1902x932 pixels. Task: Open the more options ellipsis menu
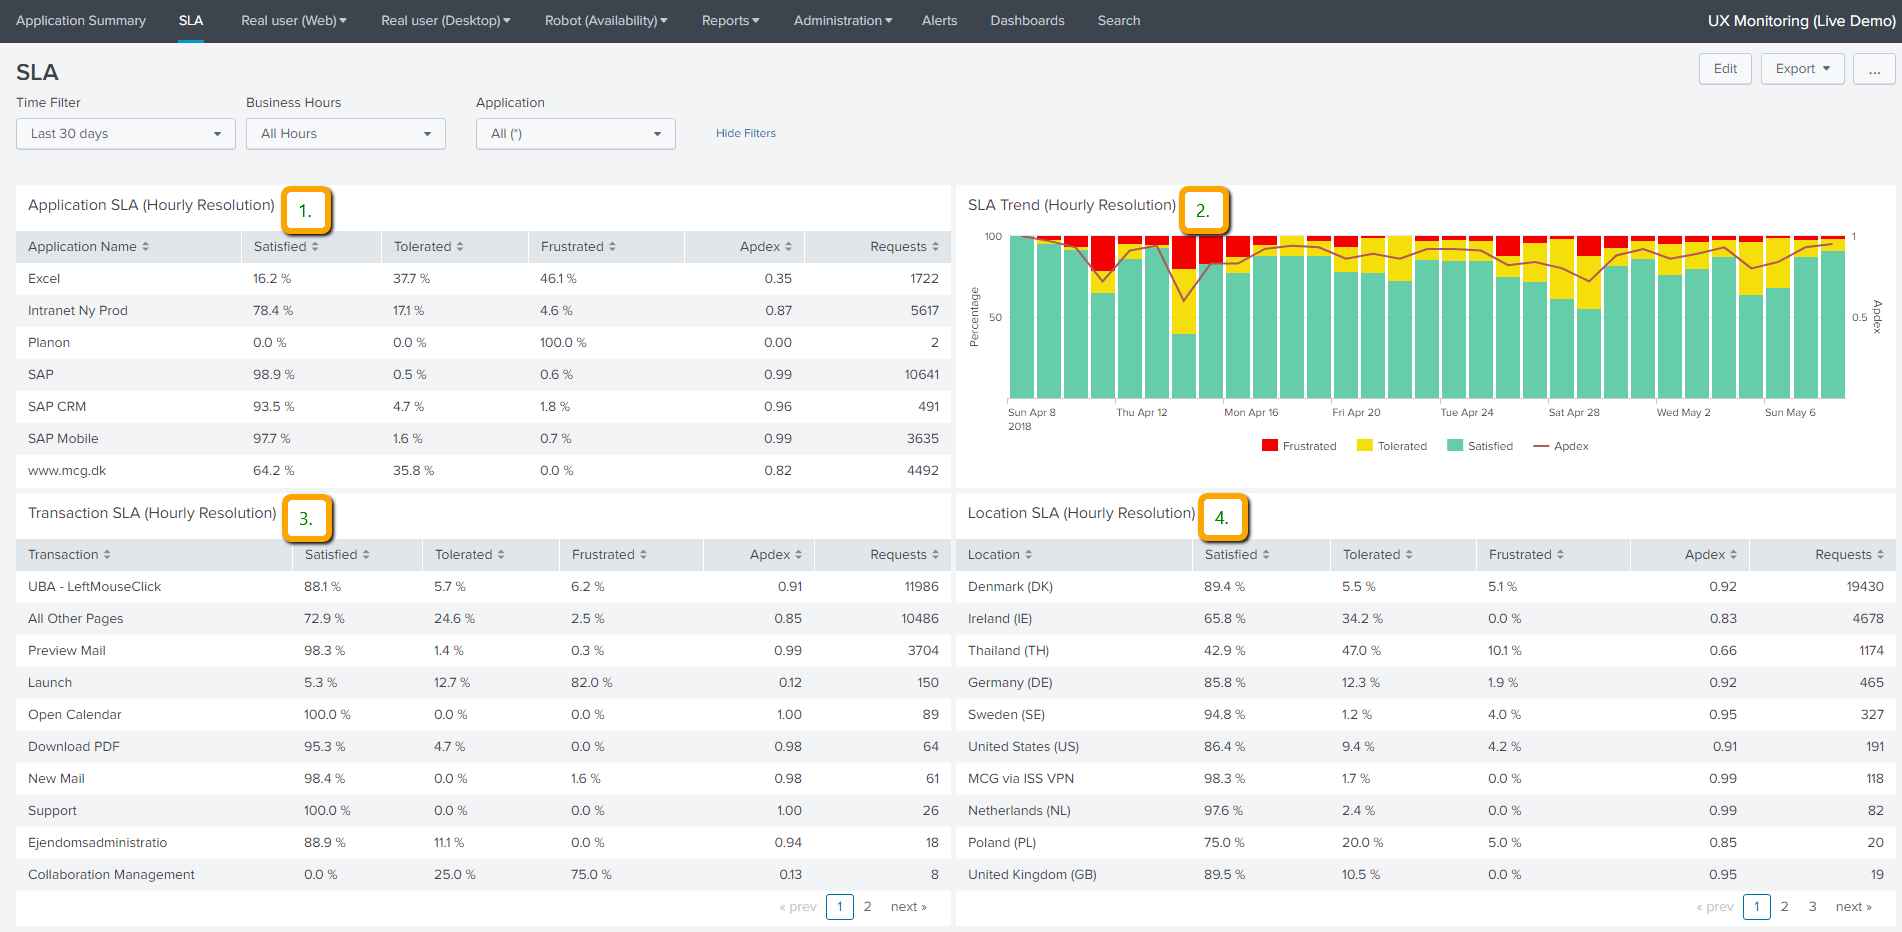(1874, 69)
